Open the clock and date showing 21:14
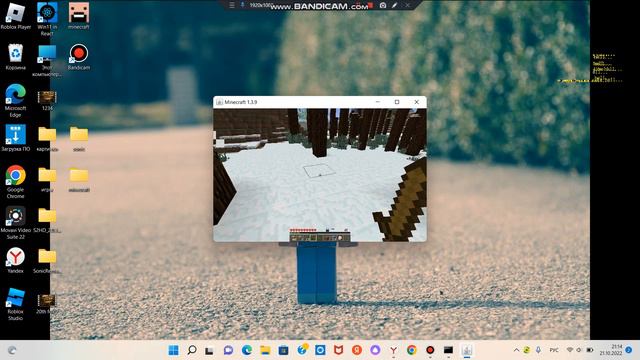The width and height of the screenshot is (640, 360). (x=611, y=350)
